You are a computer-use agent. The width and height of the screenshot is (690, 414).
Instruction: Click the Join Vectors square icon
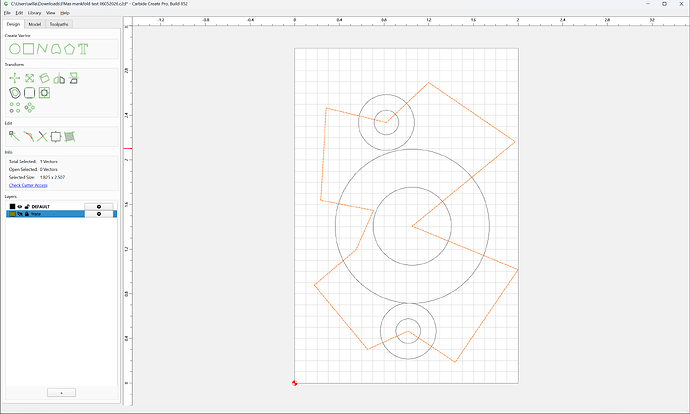(56, 137)
